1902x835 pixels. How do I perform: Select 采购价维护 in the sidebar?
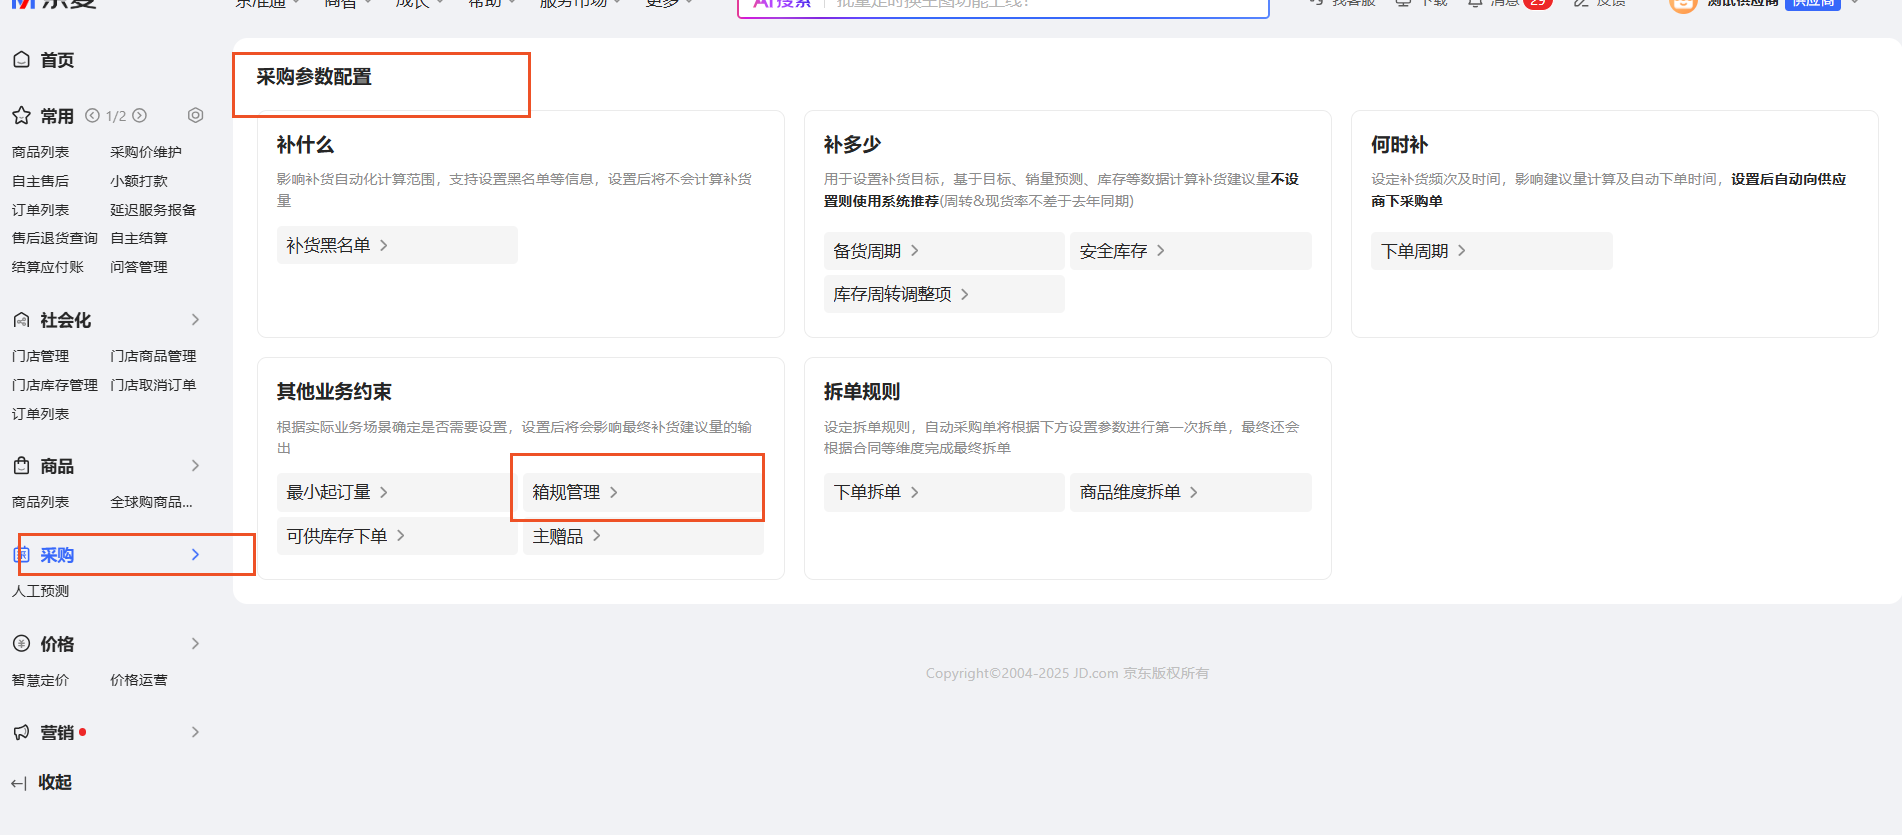point(146,152)
